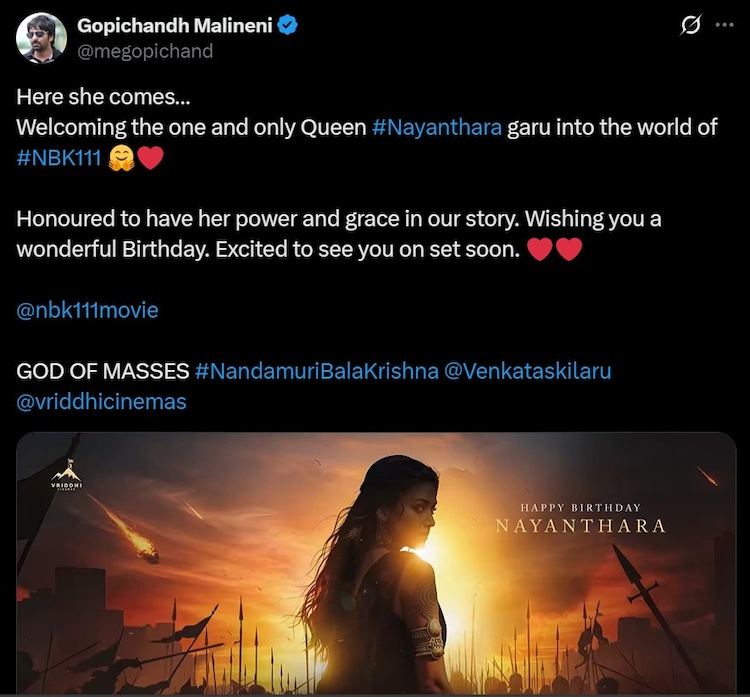Click Gopichandh Malineni's profile avatar

pyautogui.click(x=41, y=38)
